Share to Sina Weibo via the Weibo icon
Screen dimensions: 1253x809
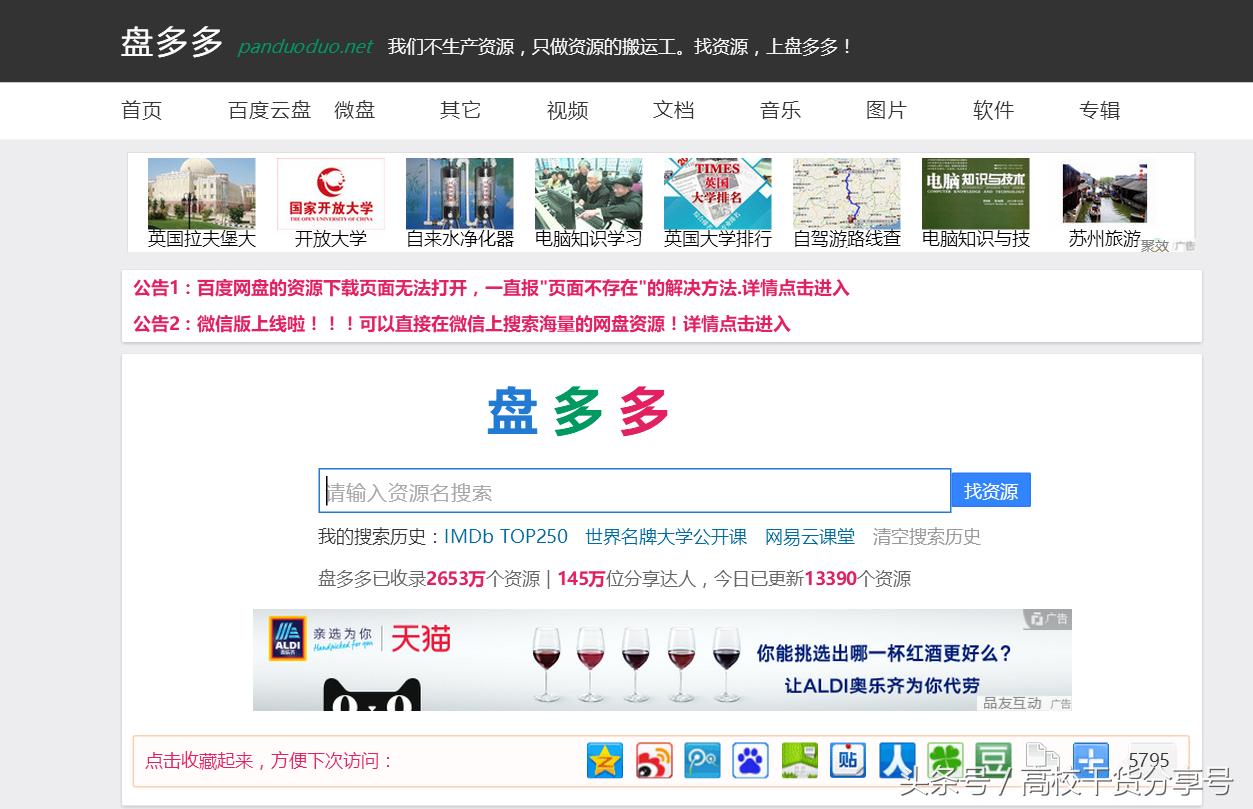(653, 760)
